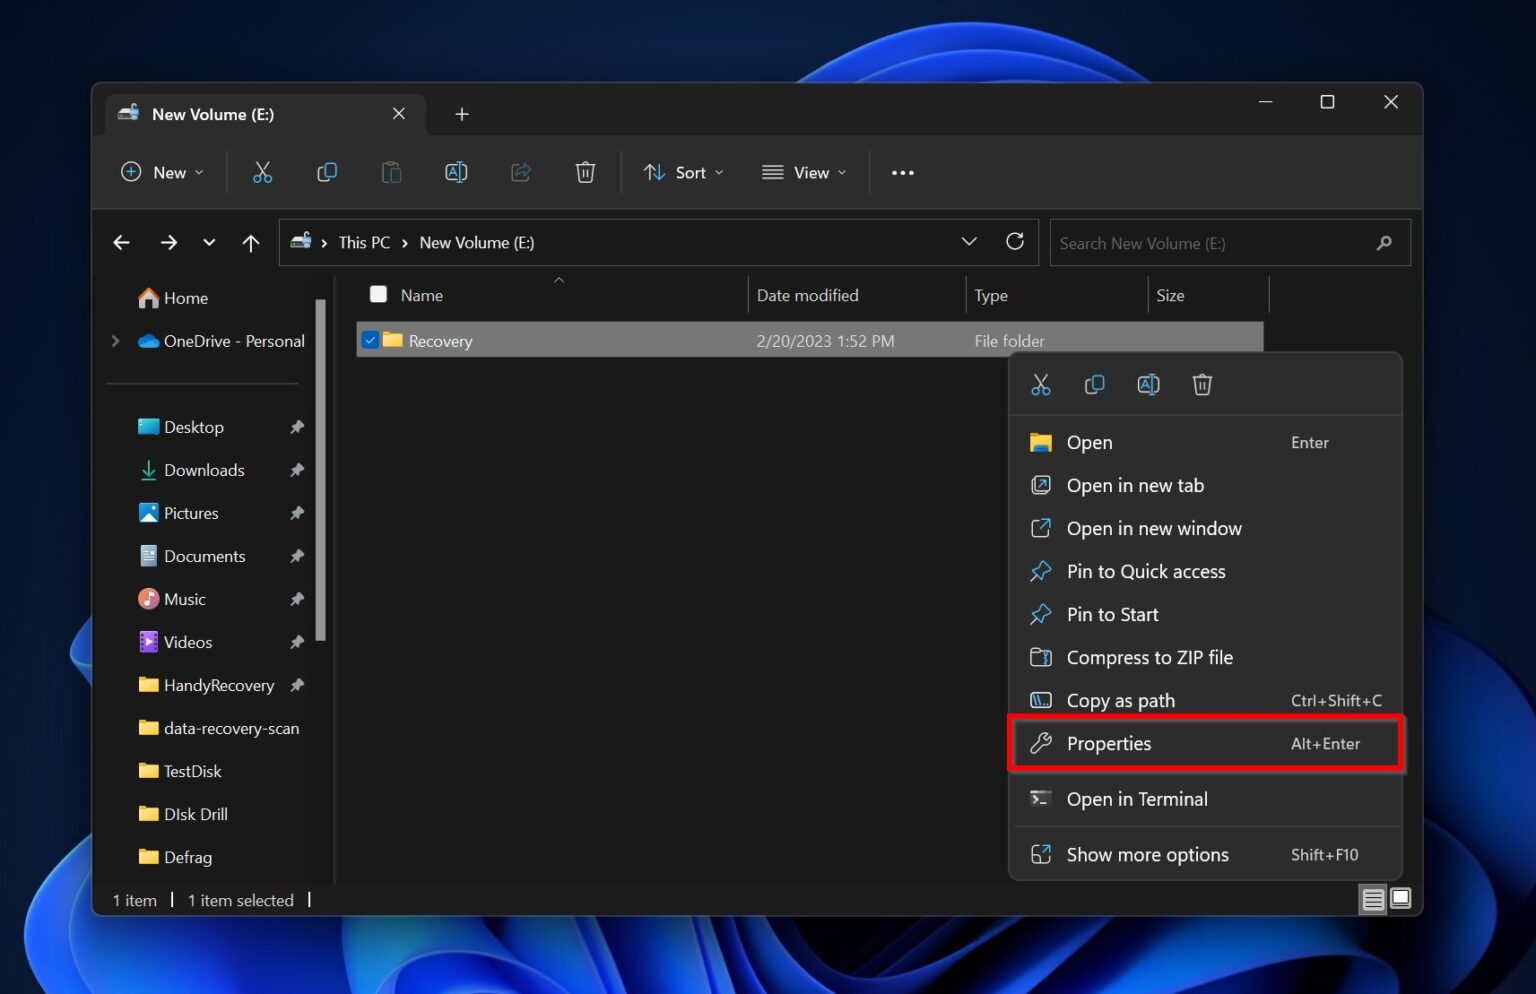Open the Downloads folder in the sidebar
Image resolution: width=1536 pixels, height=994 pixels.
pos(204,470)
